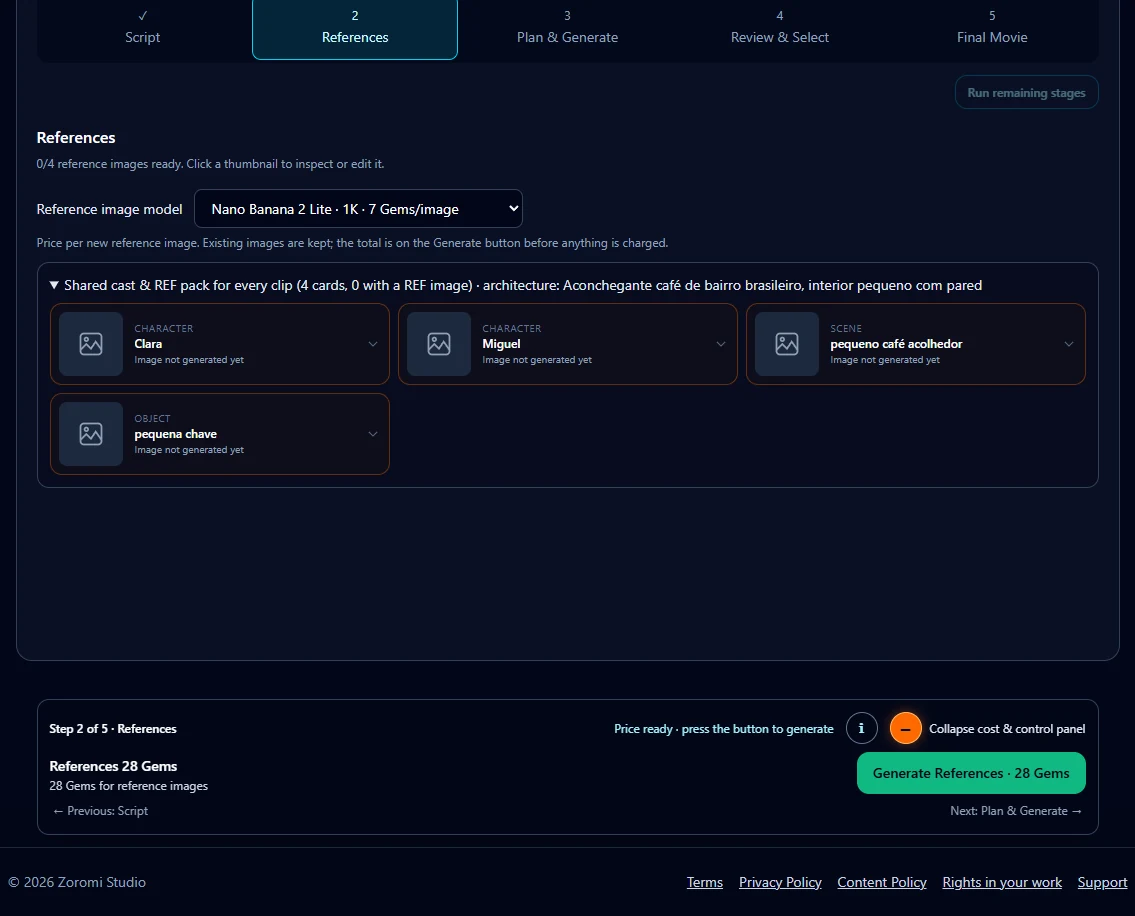Click the References 28 Gems cost summary
Image resolution: width=1135 pixels, height=916 pixels.
113,766
